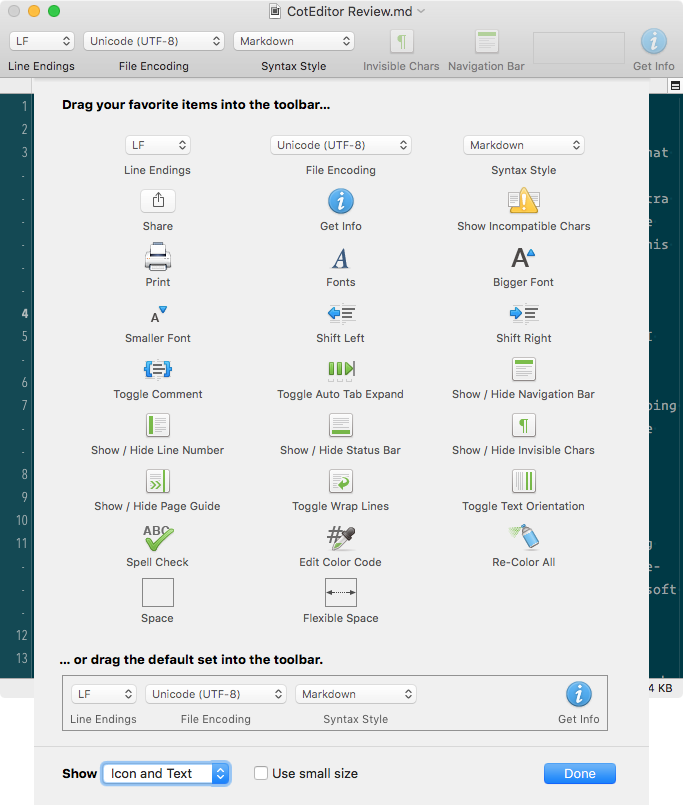The height and width of the screenshot is (805, 683).
Task: Click the Show / Hide Invisible Chars icon
Action: point(524,425)
